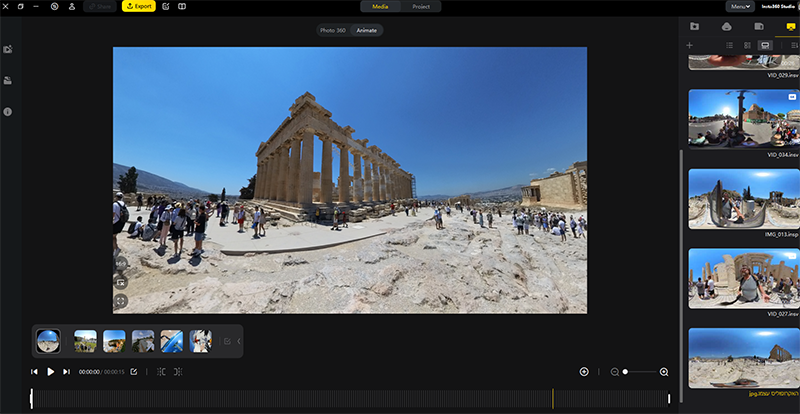Collapse the animation presets strip

click(x=239, y=341)
